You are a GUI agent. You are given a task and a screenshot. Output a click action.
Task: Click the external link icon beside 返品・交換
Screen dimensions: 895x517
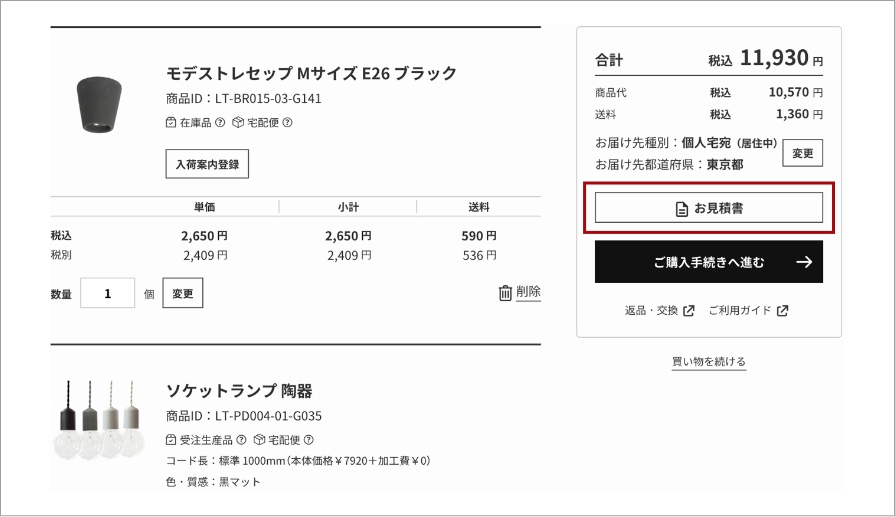click(689, 311)
